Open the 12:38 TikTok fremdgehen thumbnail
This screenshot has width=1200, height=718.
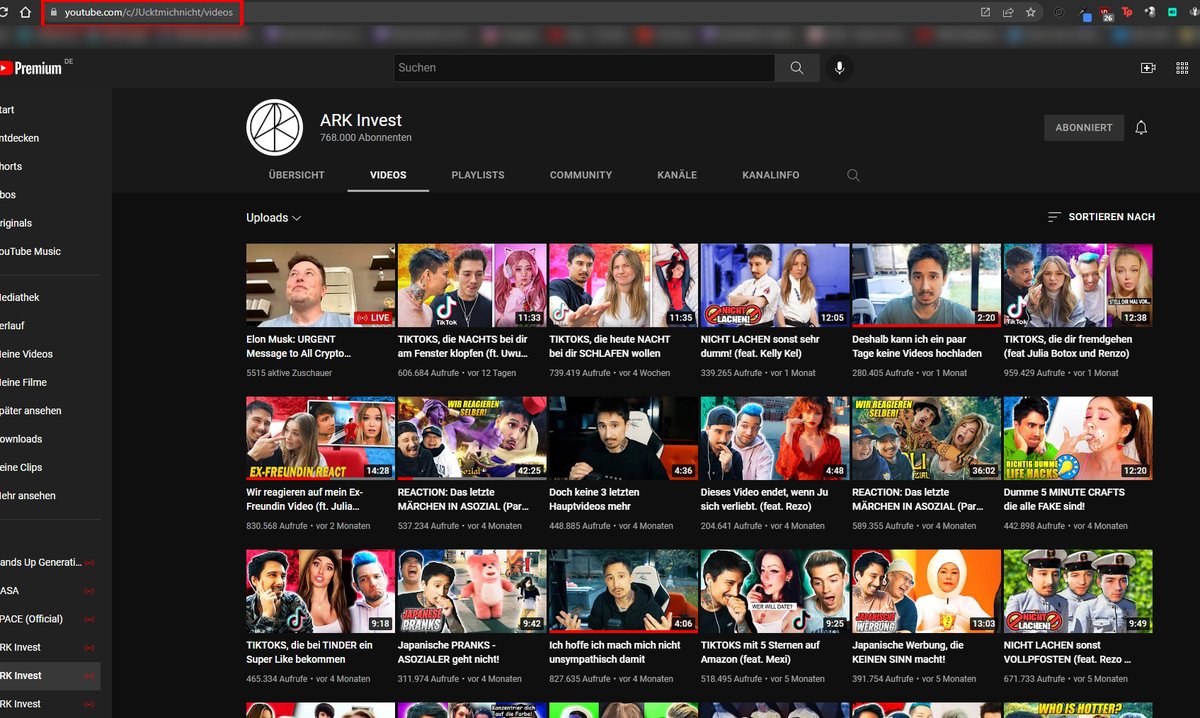(1078, 285)
